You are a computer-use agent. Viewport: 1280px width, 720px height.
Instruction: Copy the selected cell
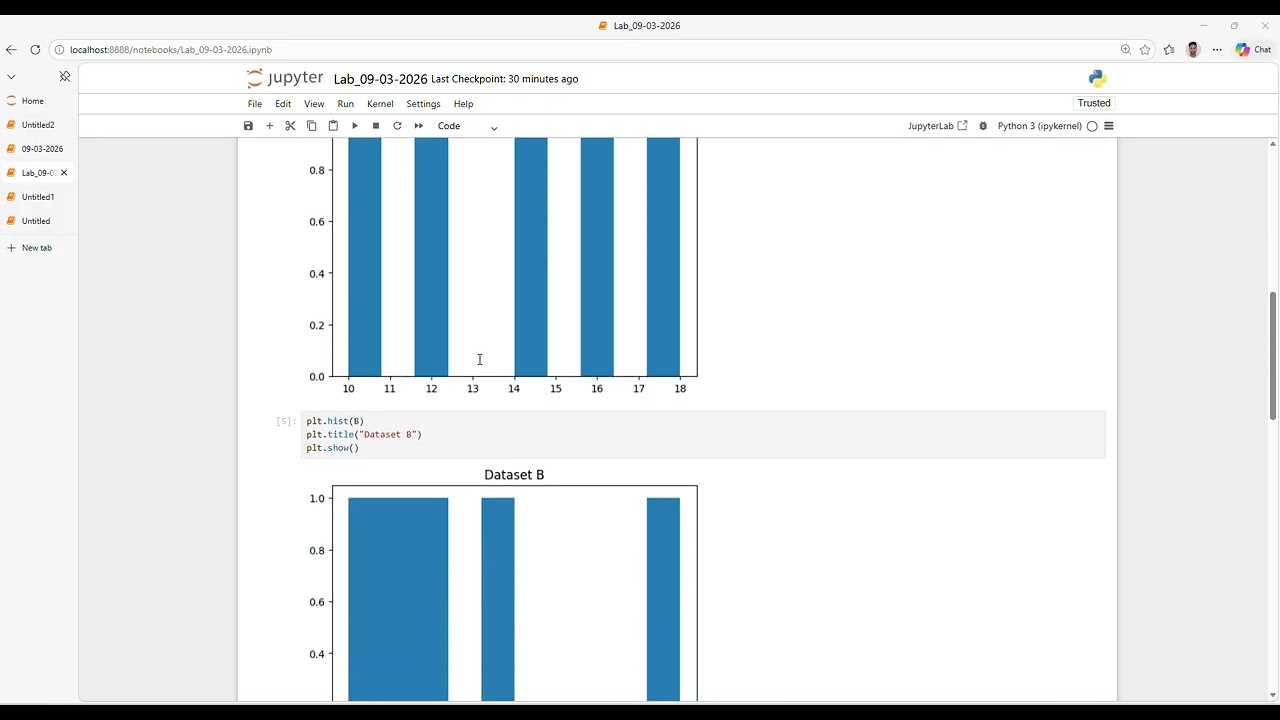311,126
